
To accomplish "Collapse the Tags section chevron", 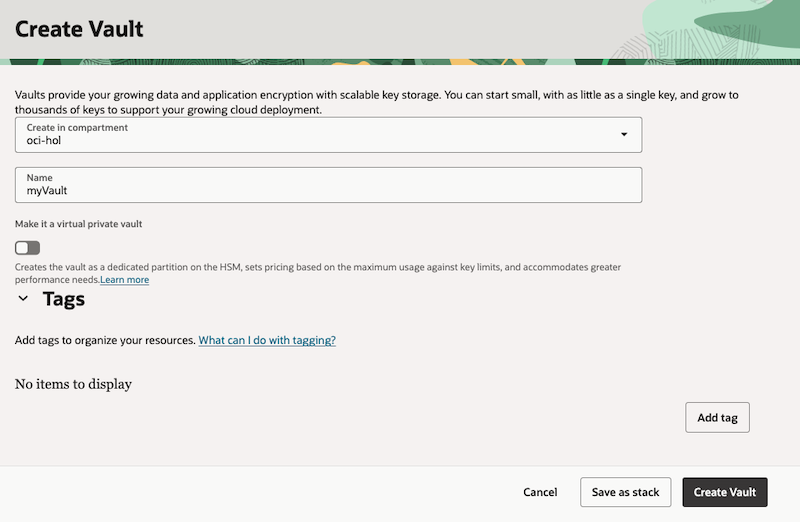I will 24,299.
